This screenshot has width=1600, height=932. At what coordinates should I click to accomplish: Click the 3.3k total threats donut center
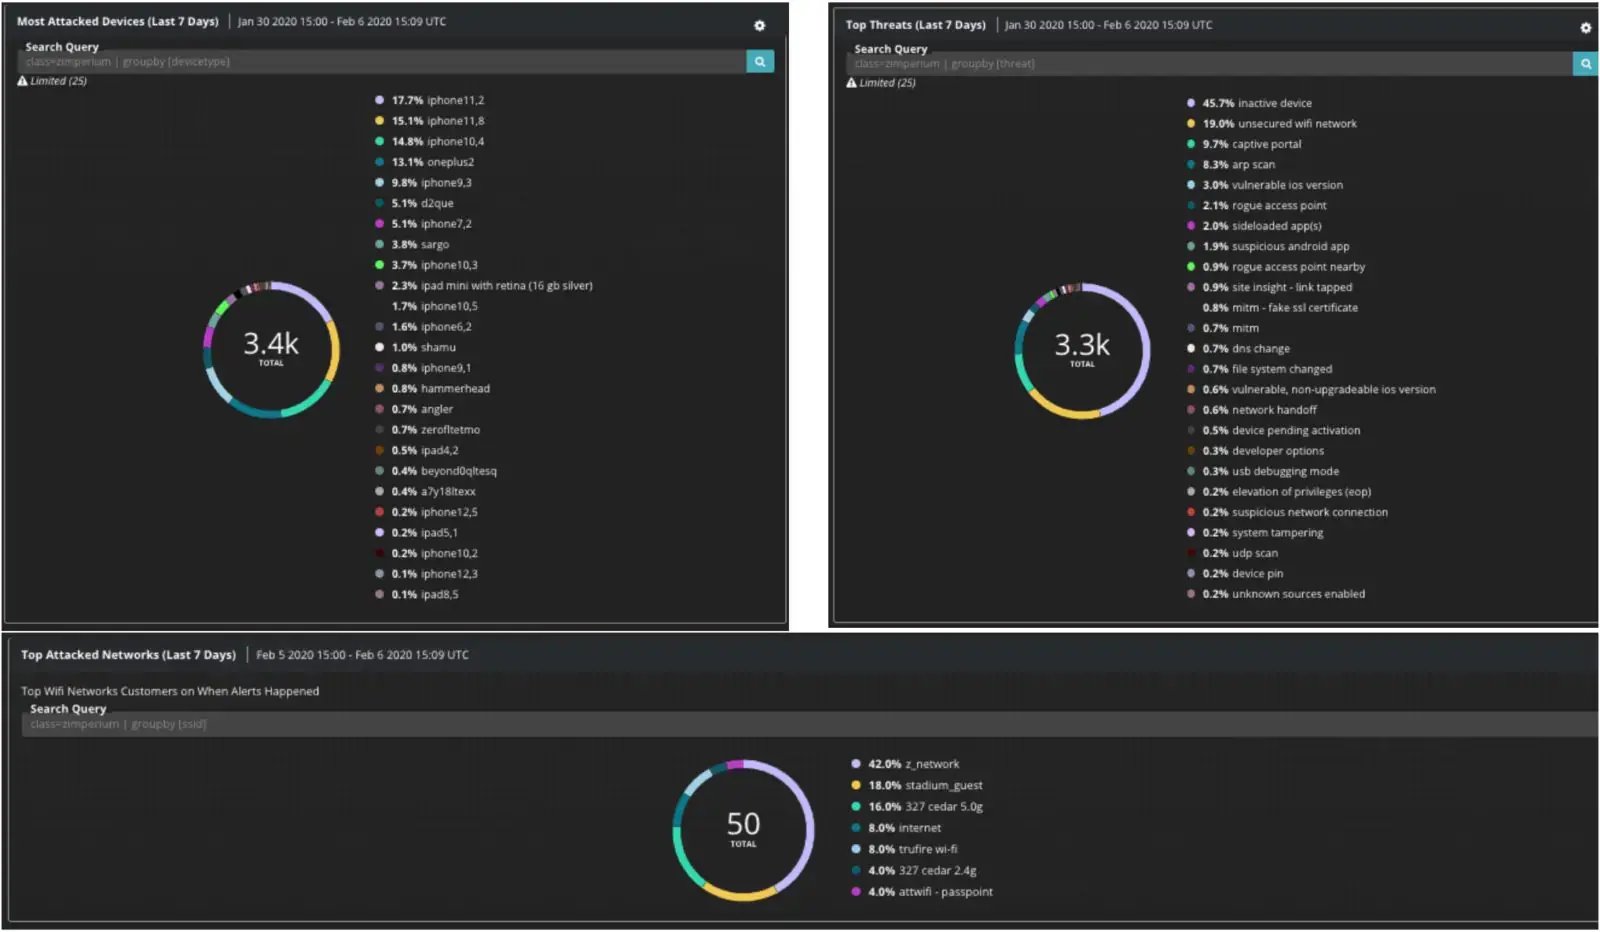(x=1082, y=349)
